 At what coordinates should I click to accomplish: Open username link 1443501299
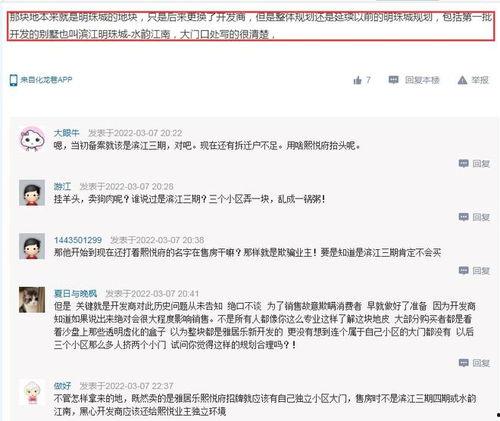[78, 240]
